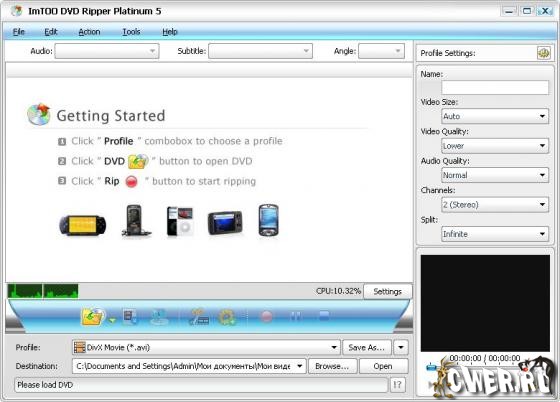
Task: Open the Action menu
Action: (x=89, y=32)
